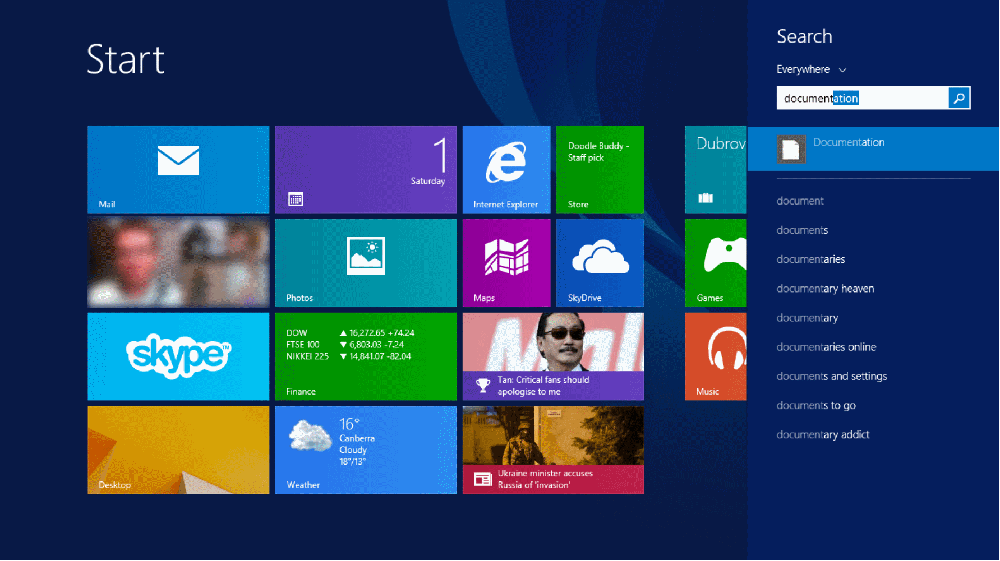Open the SkyDrive tile

click(x=599, y=263)
